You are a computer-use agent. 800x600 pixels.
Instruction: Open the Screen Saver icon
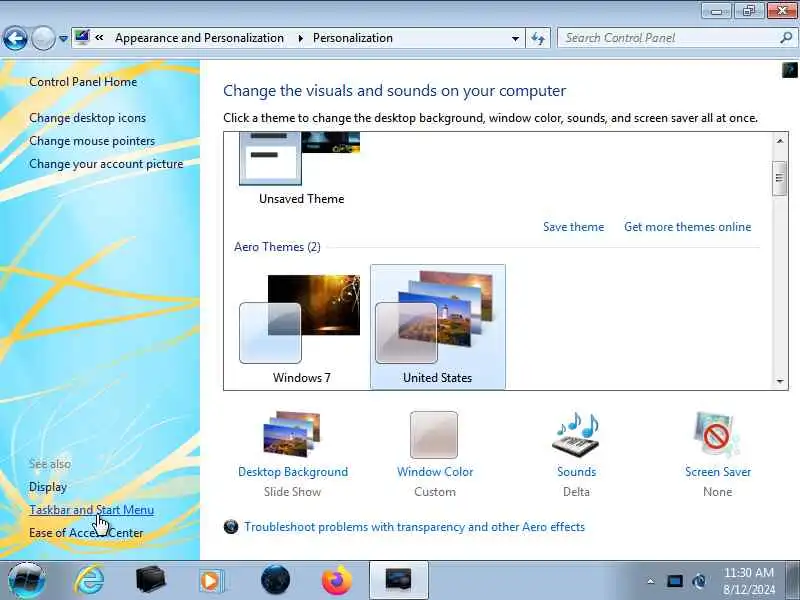pos(717,434)
